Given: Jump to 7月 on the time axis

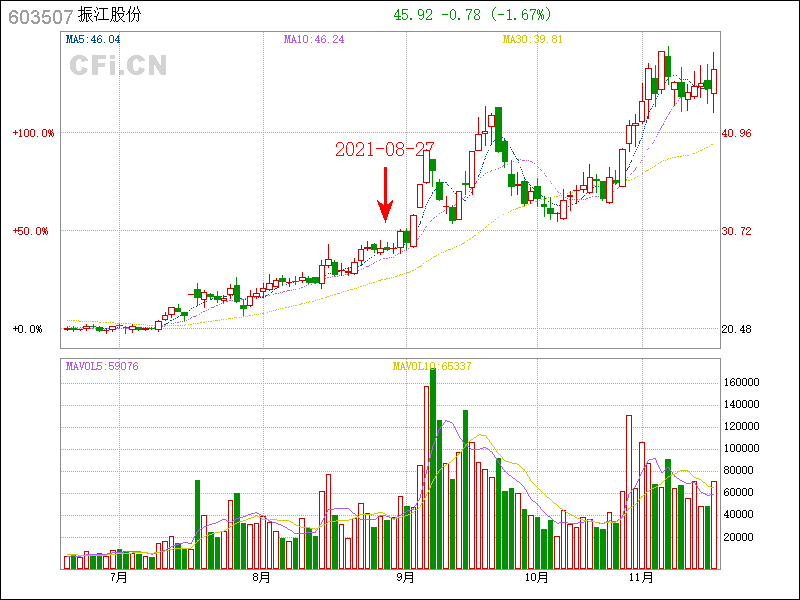Looking at the screenshot, I should coord(119,577).
